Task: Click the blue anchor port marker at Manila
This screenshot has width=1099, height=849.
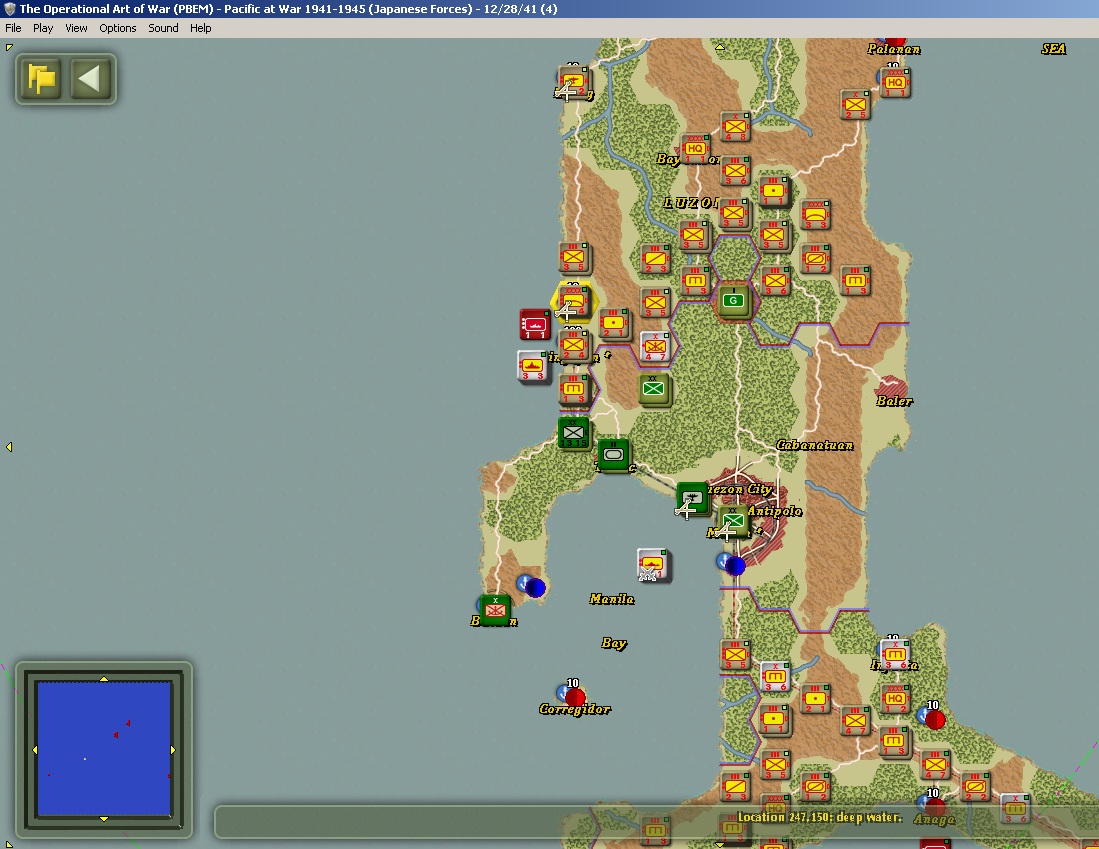Action: [x=731, y=564]
